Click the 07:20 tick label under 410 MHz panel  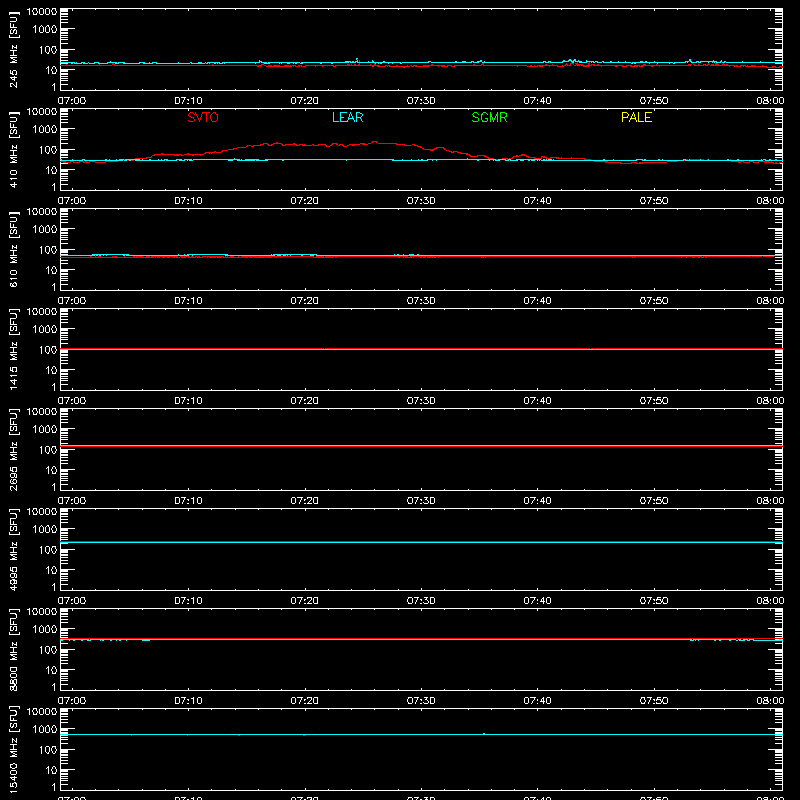click(305, 201)
